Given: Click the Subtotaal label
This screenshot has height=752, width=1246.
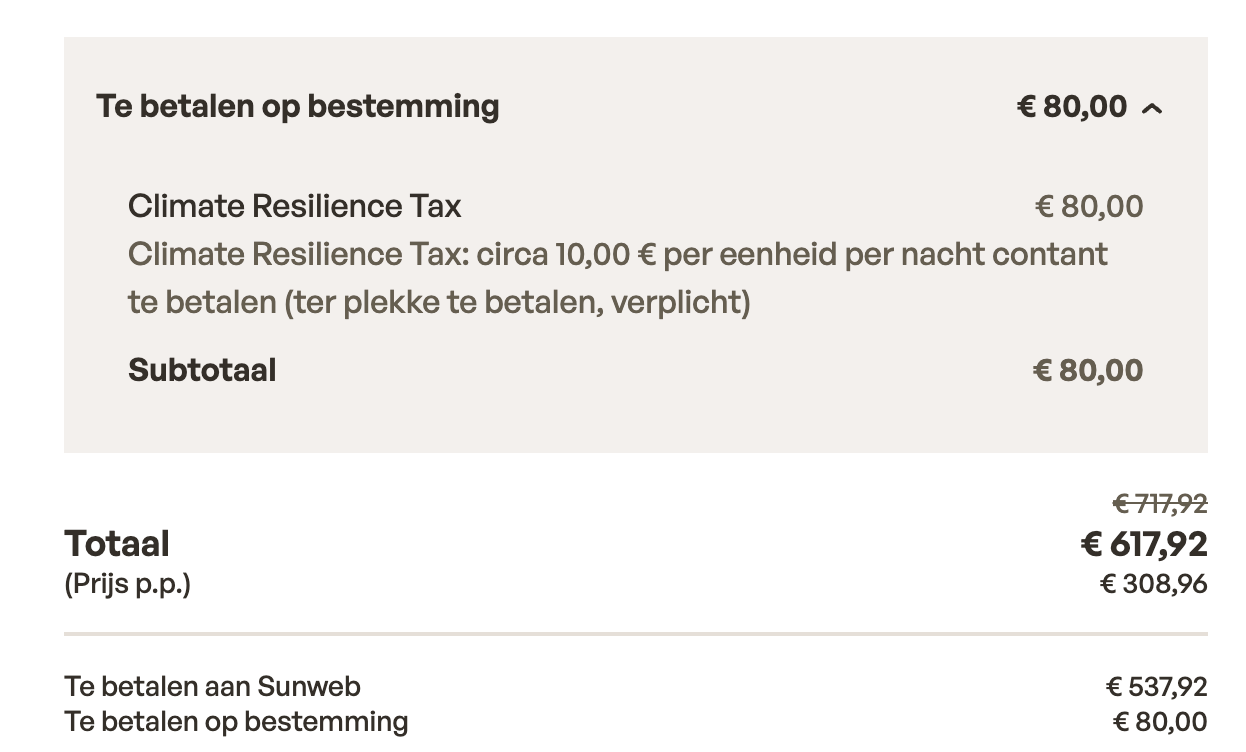Looking at the screenshot, I should coord(202,370).
